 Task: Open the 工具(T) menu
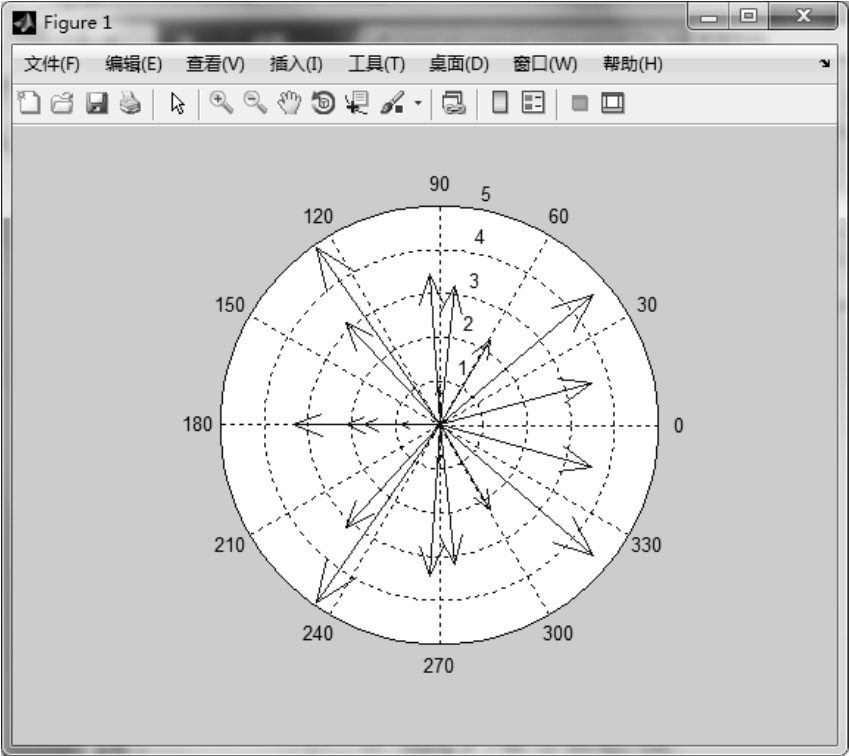[x=376, y=64]
